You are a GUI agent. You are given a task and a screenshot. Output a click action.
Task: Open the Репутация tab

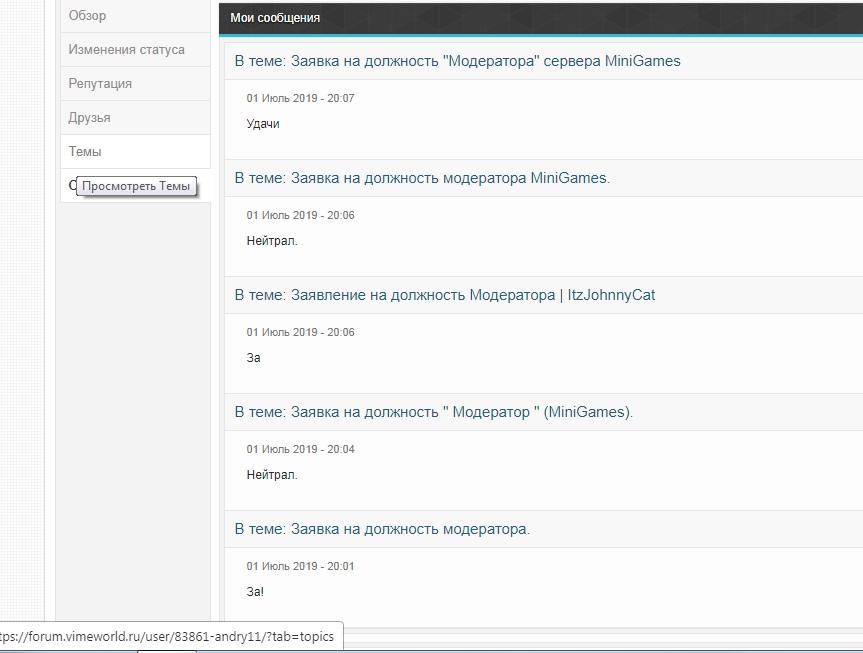coord(135,84)
